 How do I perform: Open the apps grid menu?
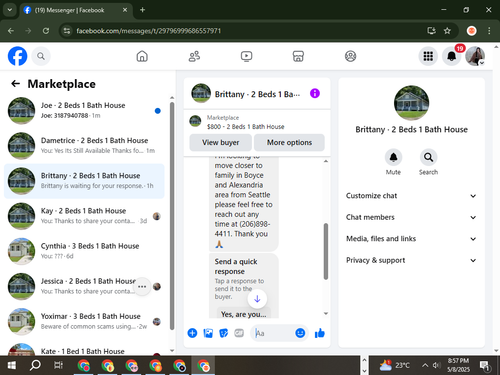(428, 56)
